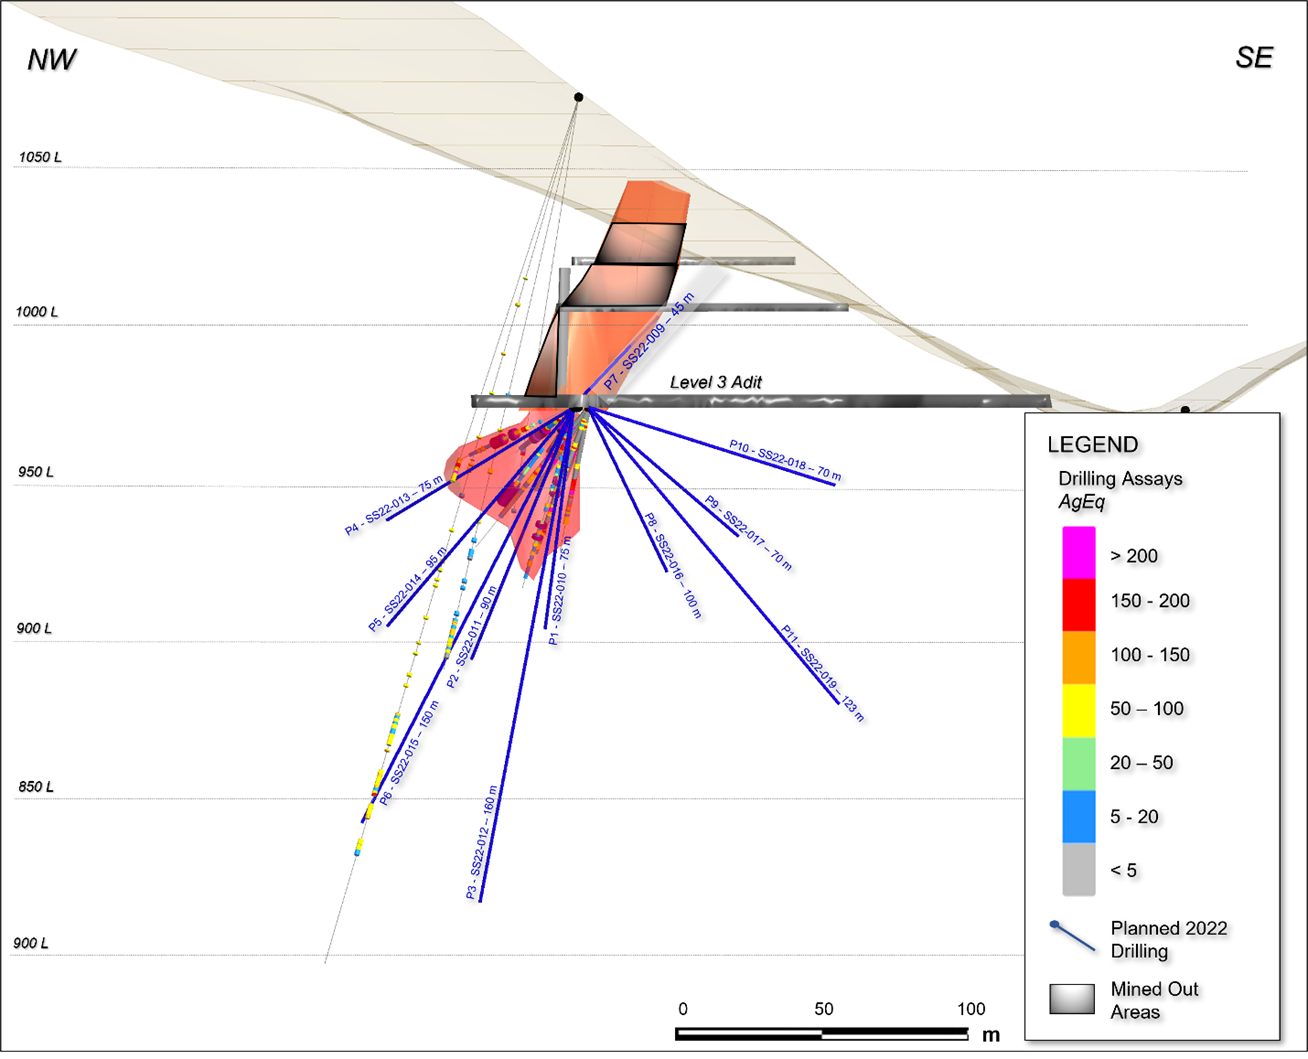The height and width of the screenshot is (1059, 1308).
Task: Click the 1050 L elevation label
Action: click(40, 157)
